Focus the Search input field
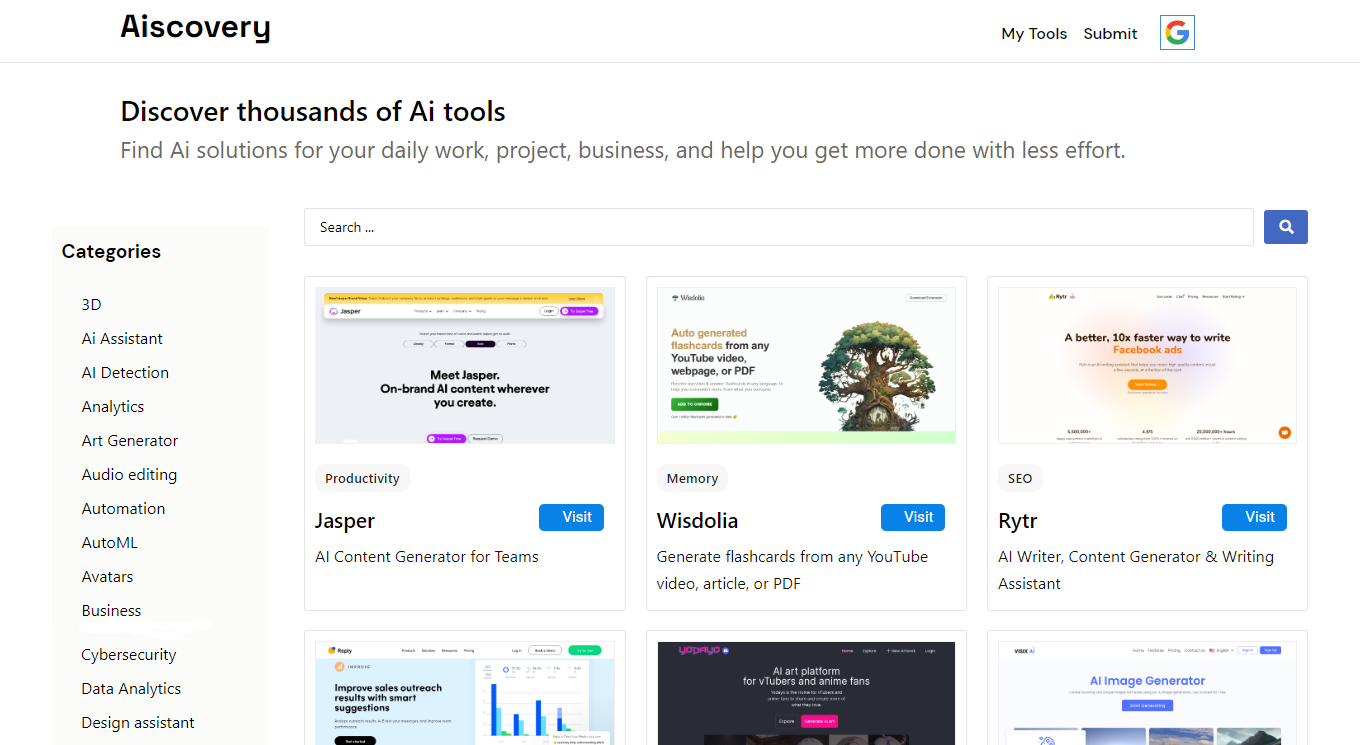The height and width of the screenshot is (745, 1360). click(x=778, y=227)
